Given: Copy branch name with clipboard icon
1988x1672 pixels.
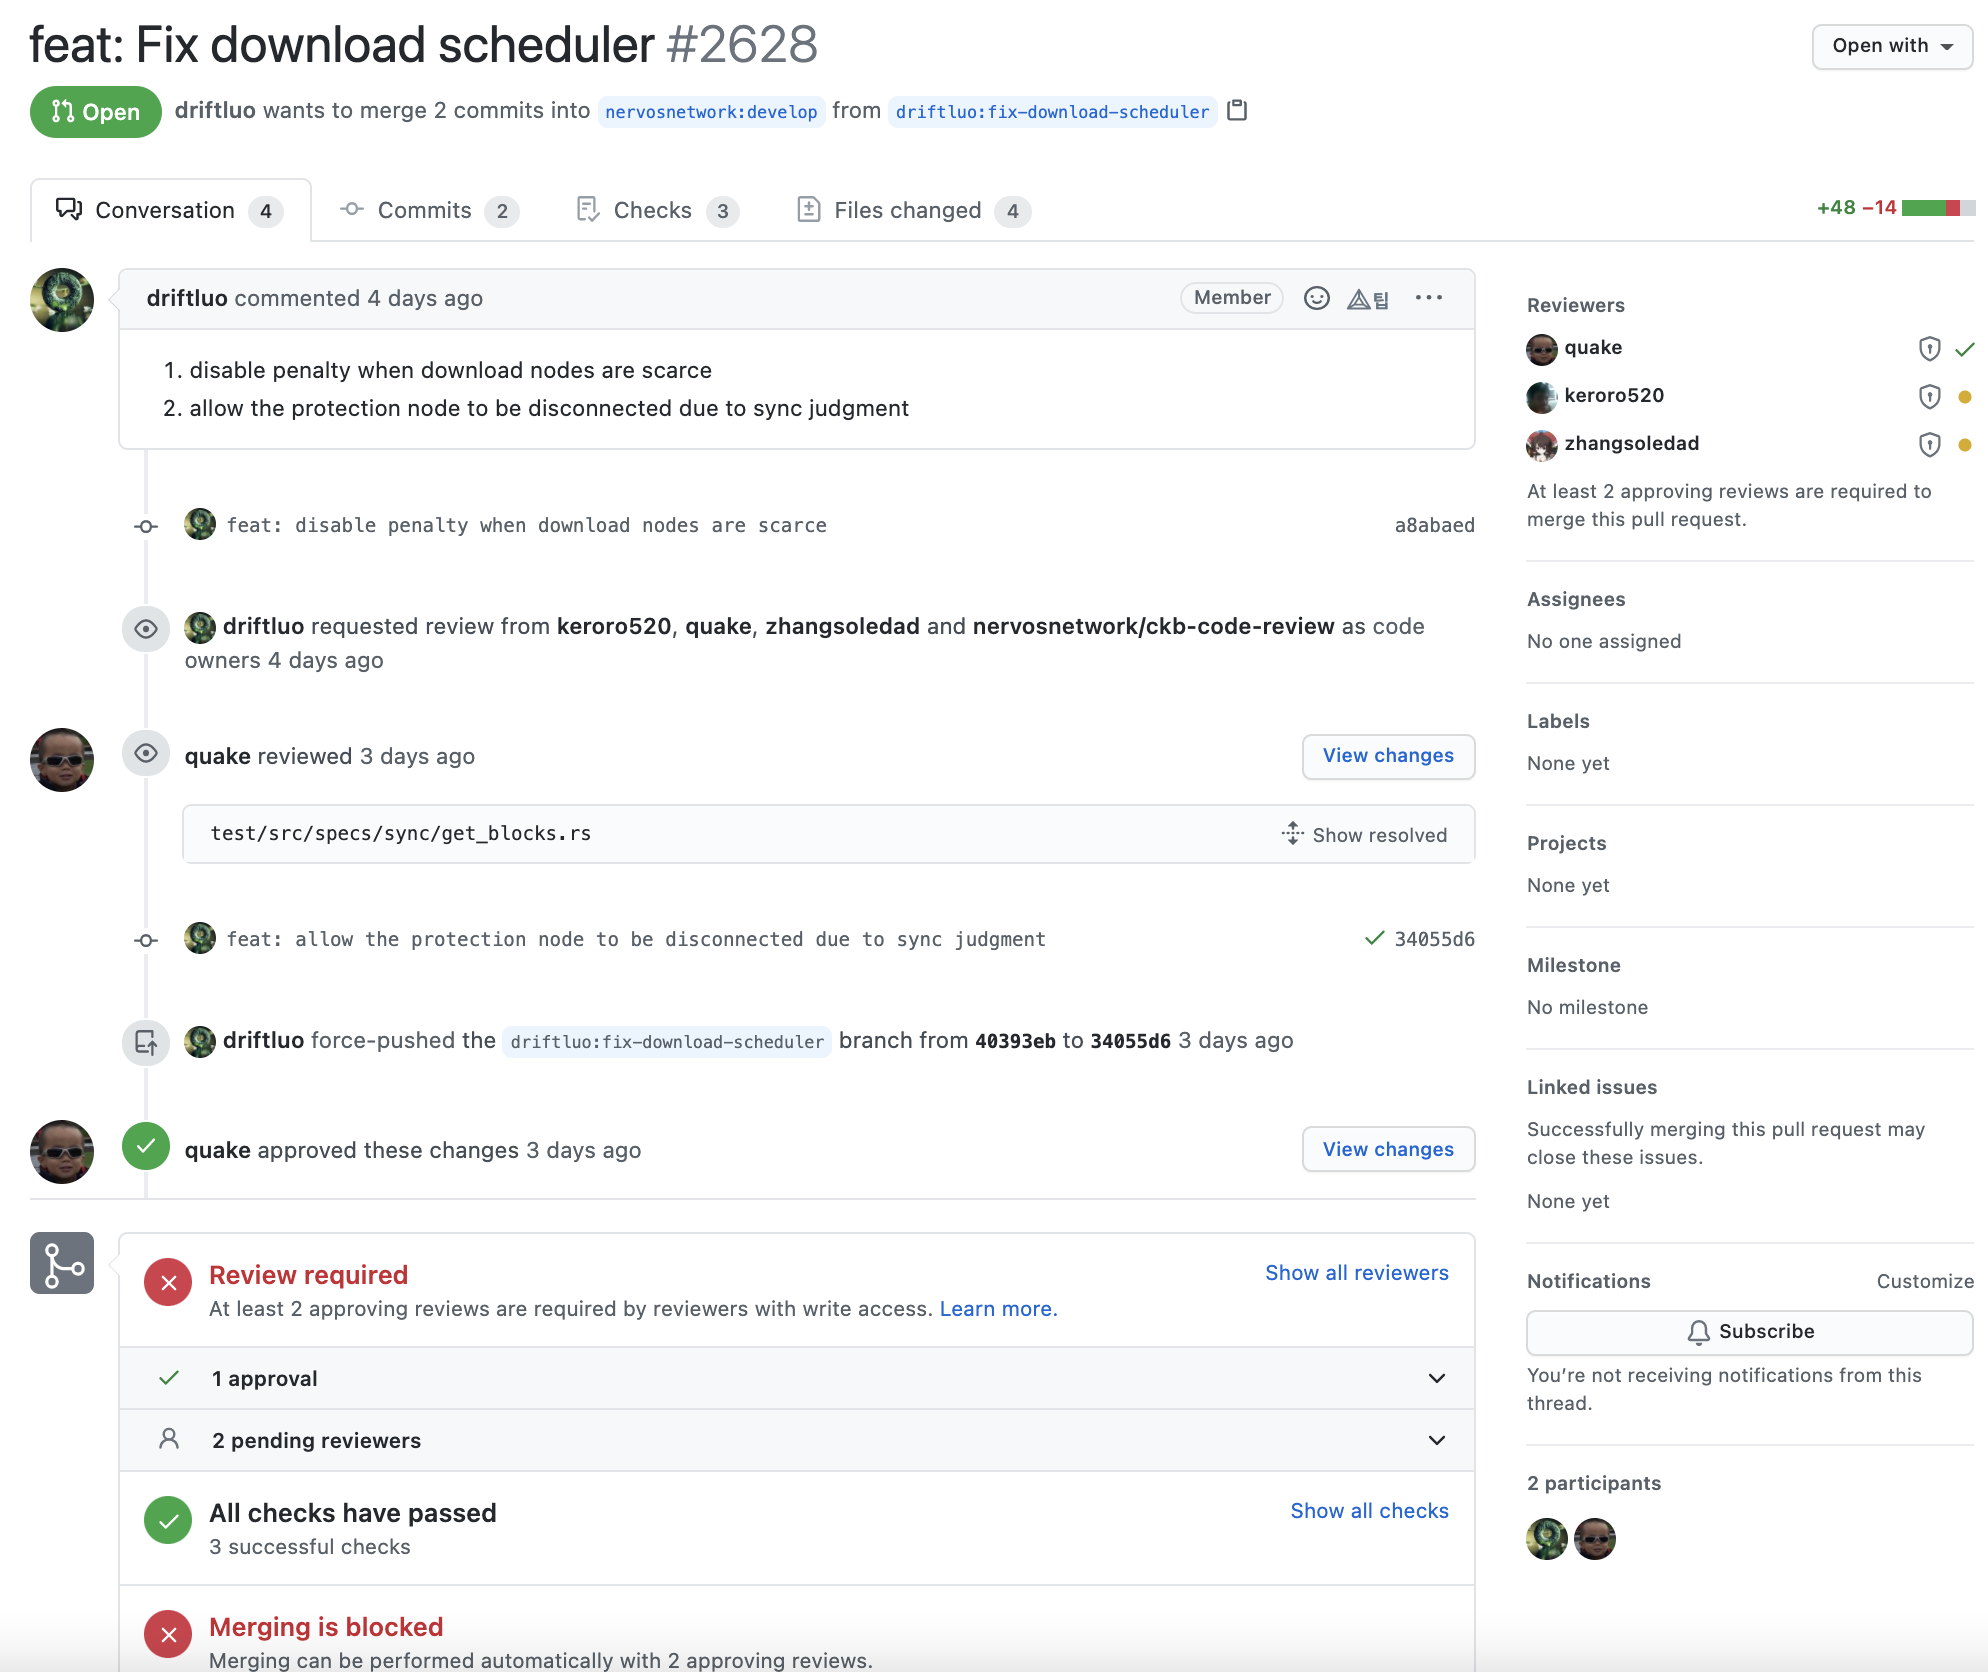Looking at the screenshot, I should (x=1237, y=111).
